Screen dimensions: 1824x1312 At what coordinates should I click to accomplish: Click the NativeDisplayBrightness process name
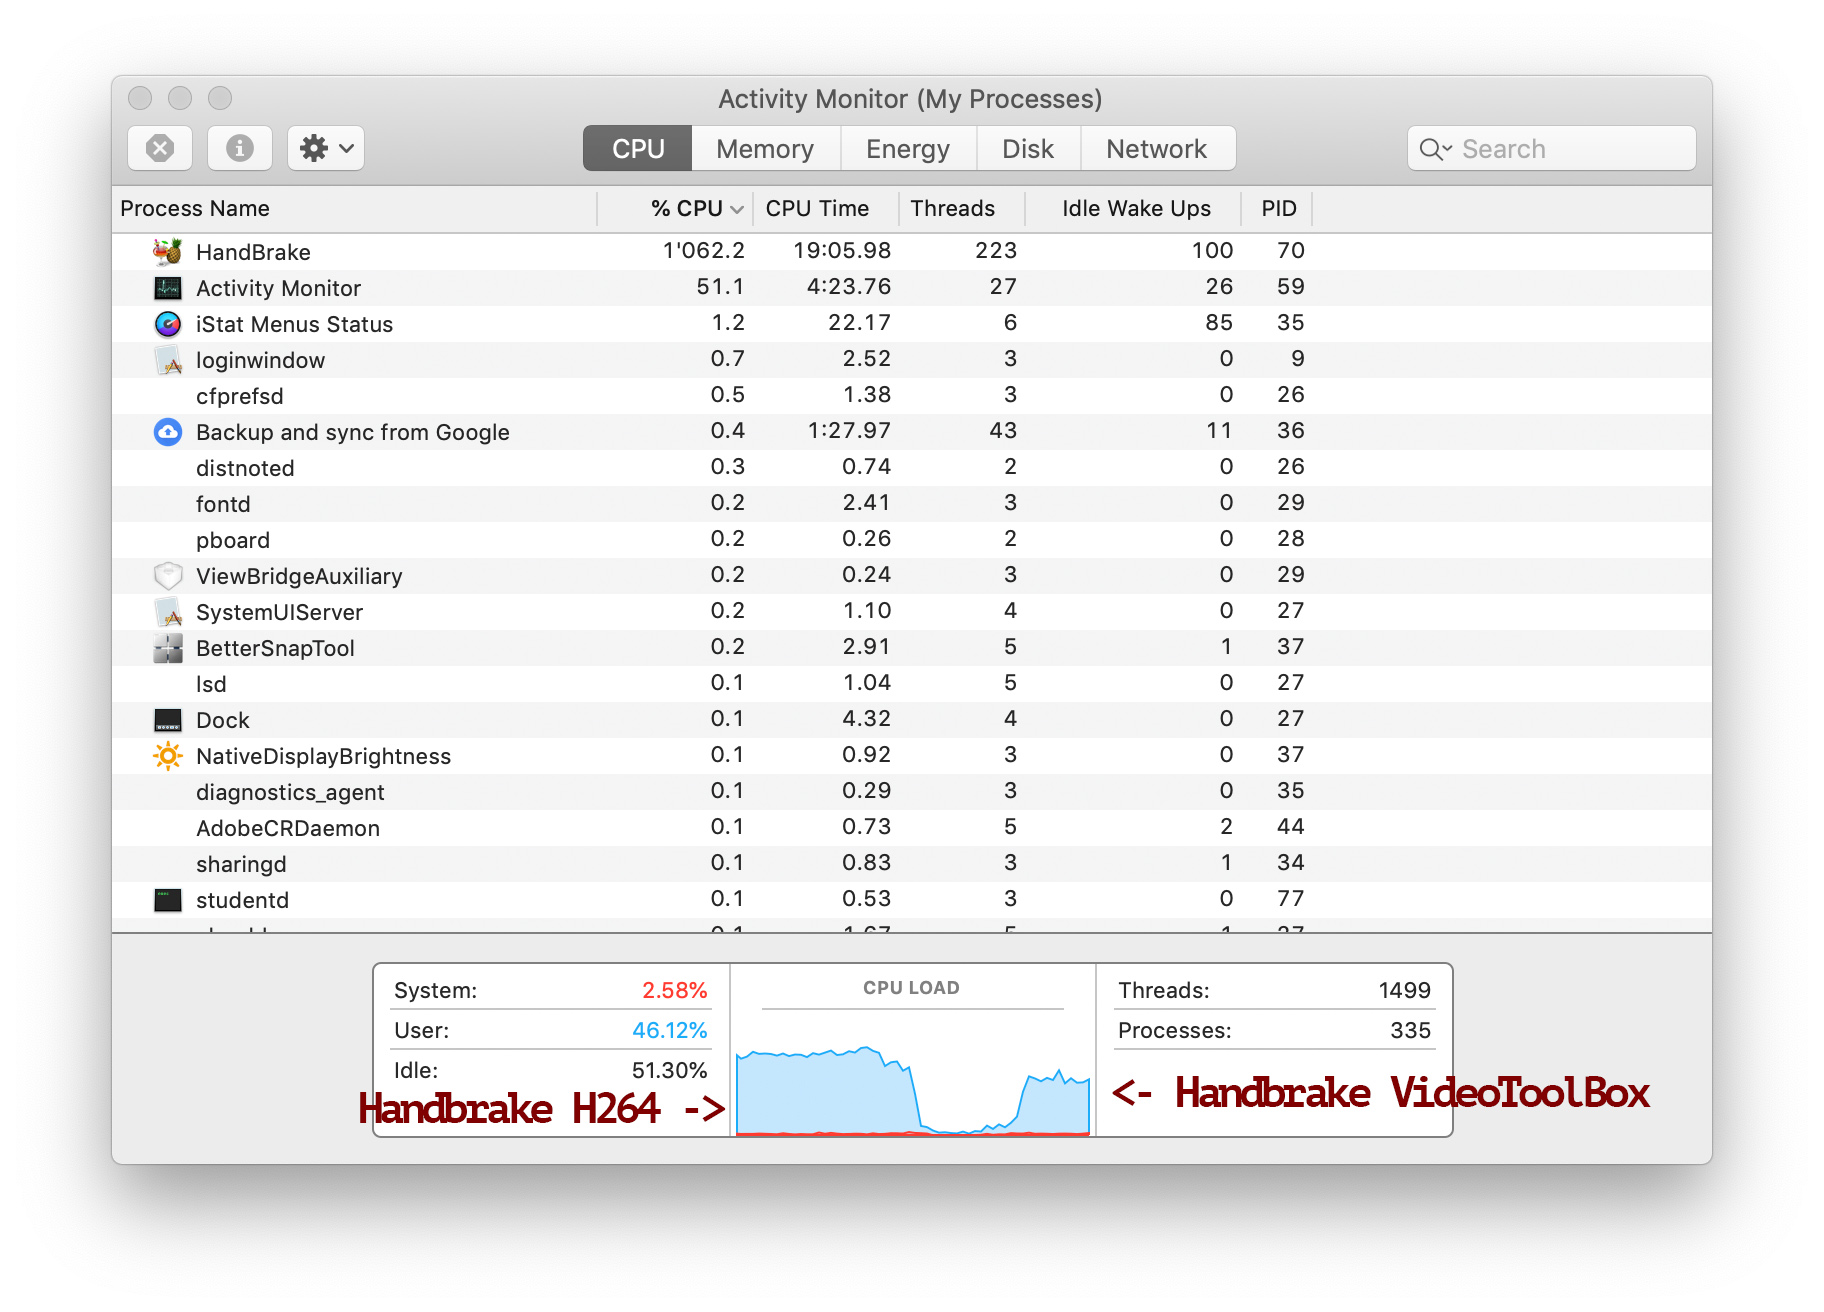(x=323, y=756)
